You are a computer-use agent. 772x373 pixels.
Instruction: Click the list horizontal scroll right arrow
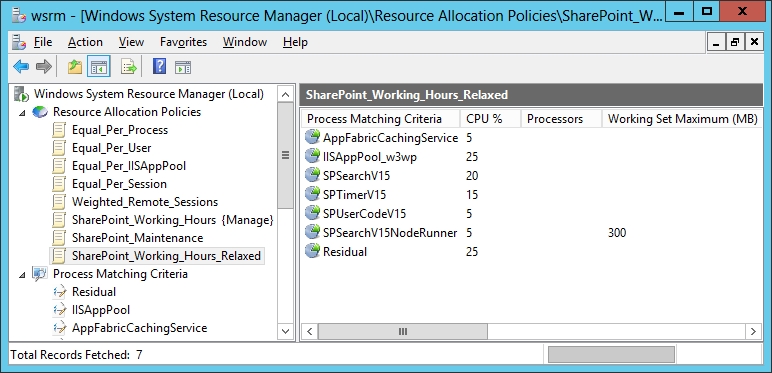[x=753, y=331]
